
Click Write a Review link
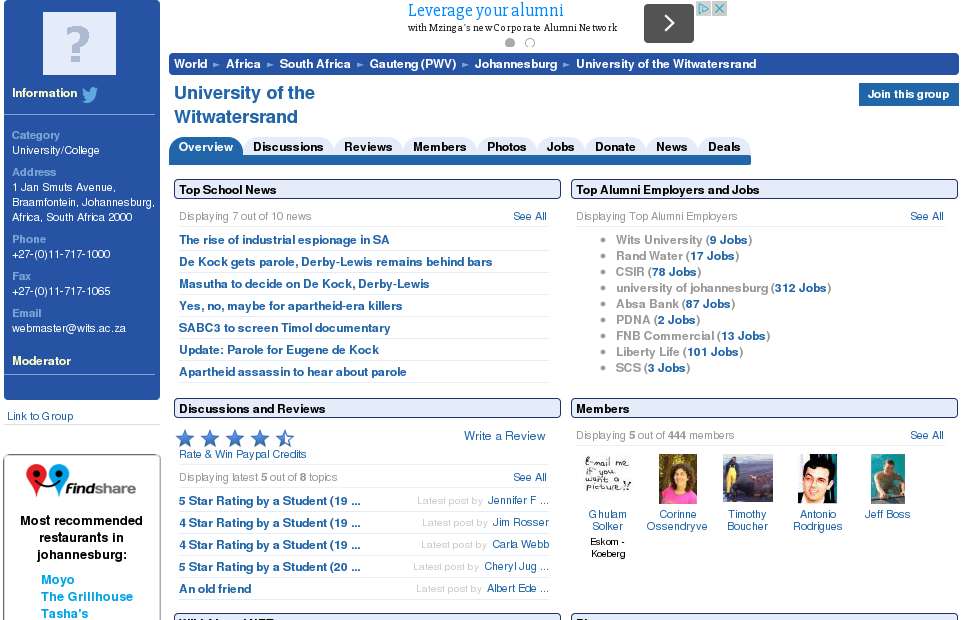[504, 436]
